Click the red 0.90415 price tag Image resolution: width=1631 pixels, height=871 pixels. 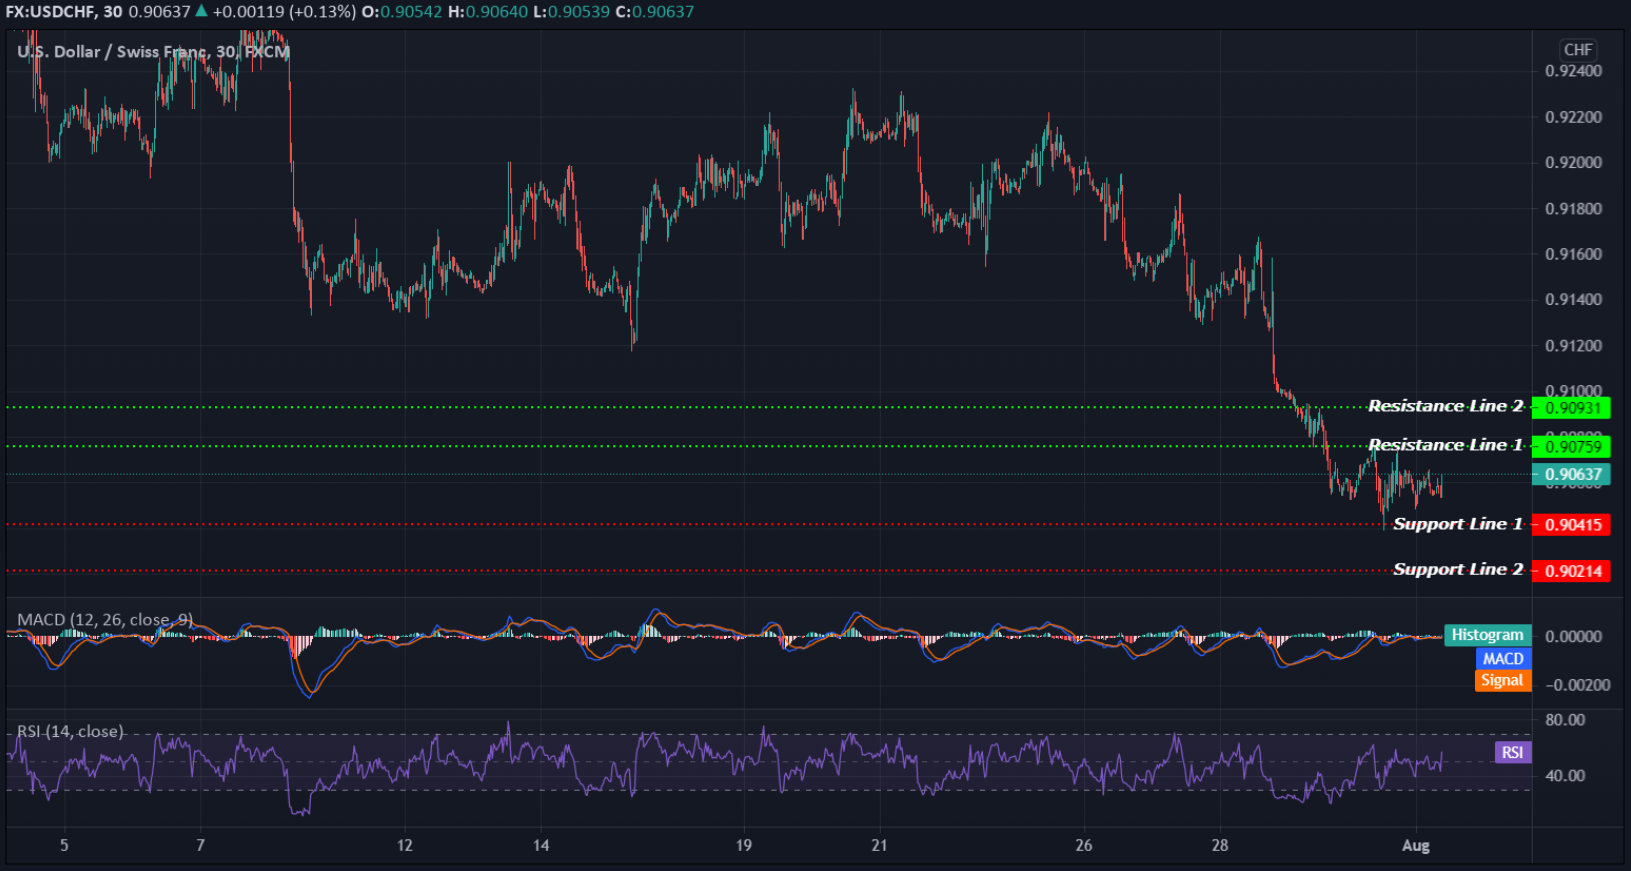click(1571, 525)
